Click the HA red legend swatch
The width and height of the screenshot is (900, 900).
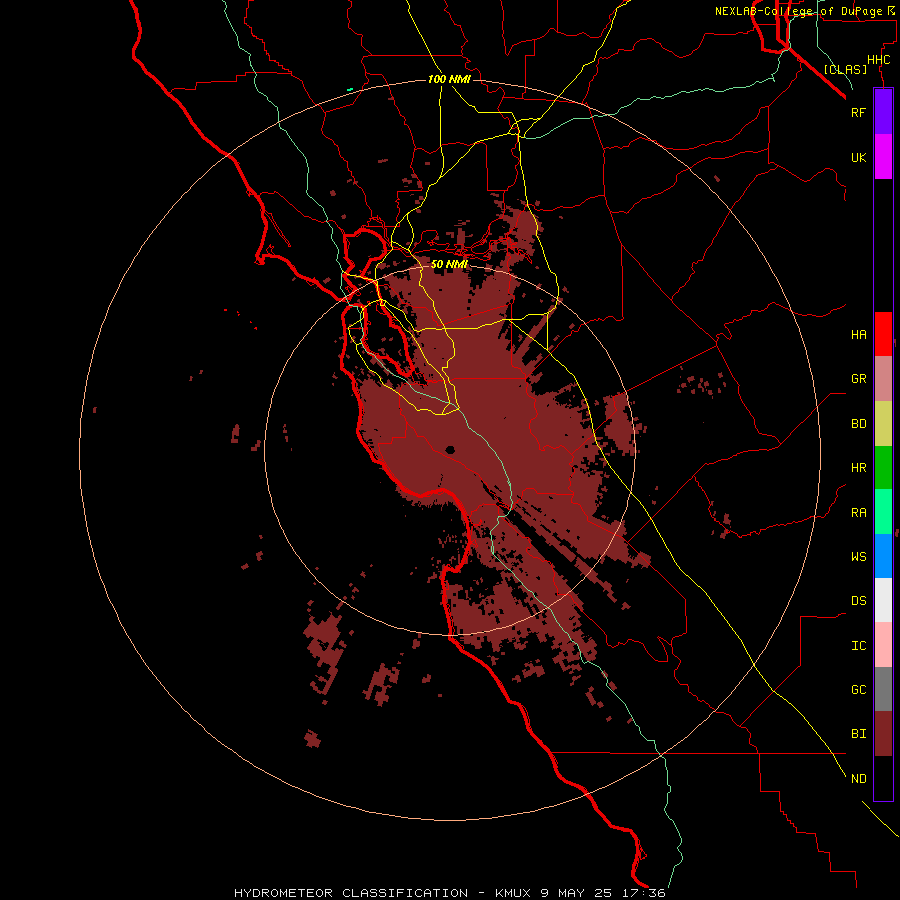click(883, 334)
